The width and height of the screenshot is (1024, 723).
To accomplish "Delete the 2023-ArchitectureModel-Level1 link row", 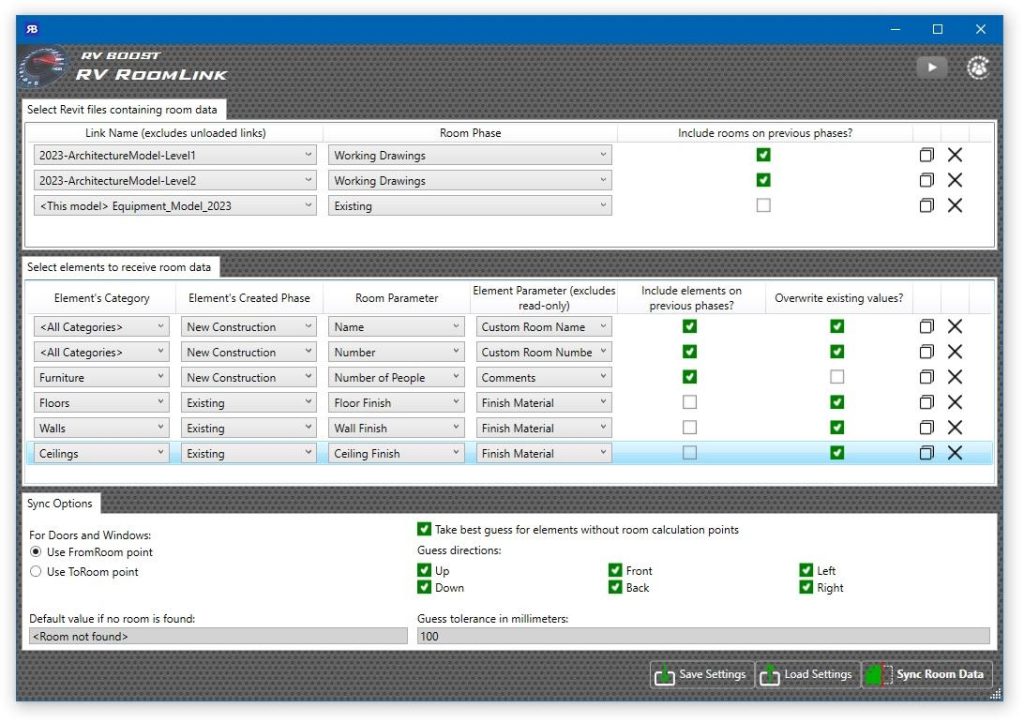I will point(955,155).
